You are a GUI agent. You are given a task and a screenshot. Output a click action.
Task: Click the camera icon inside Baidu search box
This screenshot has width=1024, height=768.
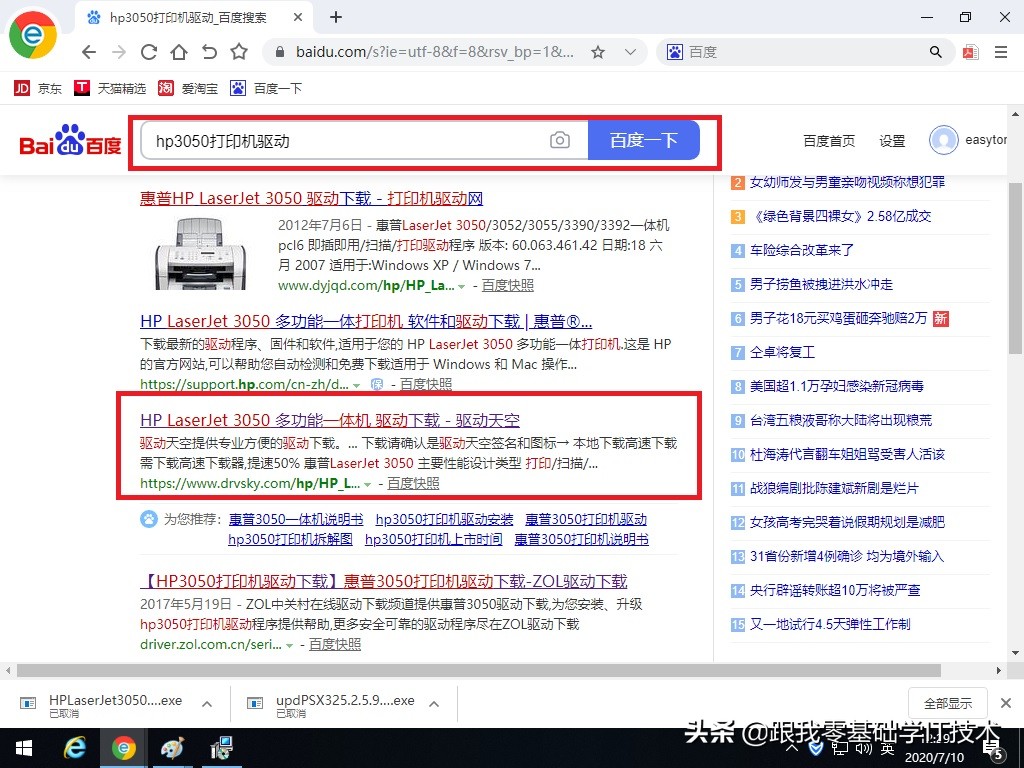point(561,140)
